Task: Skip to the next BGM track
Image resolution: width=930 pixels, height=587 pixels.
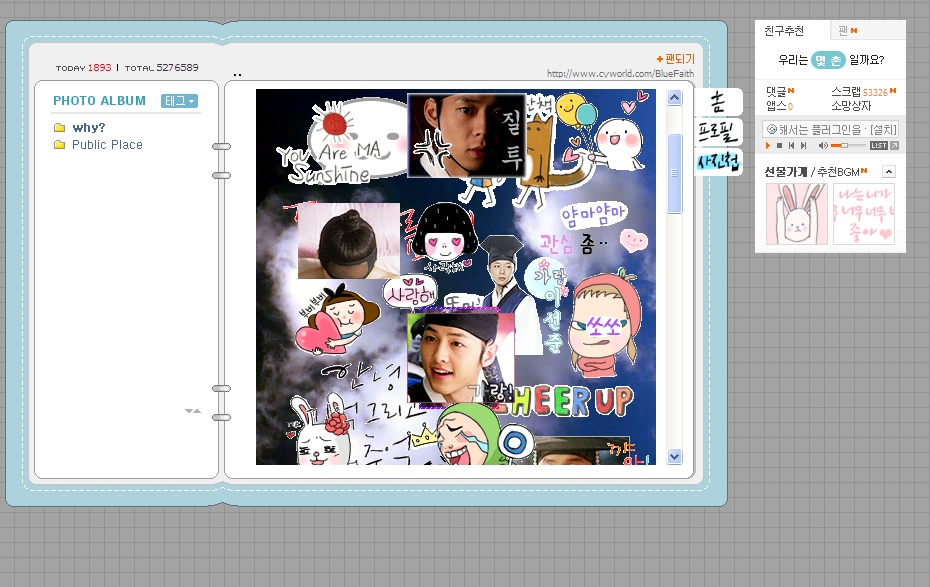Action: point(804,145)
